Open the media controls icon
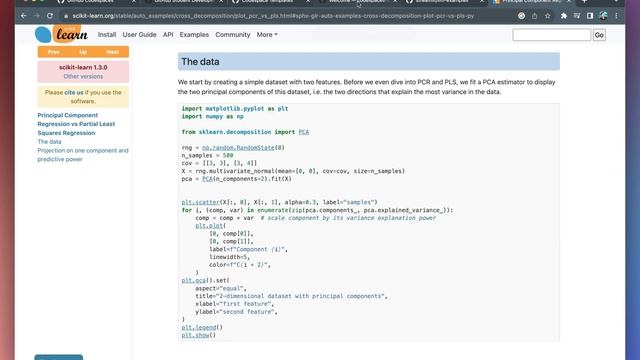 577,16
